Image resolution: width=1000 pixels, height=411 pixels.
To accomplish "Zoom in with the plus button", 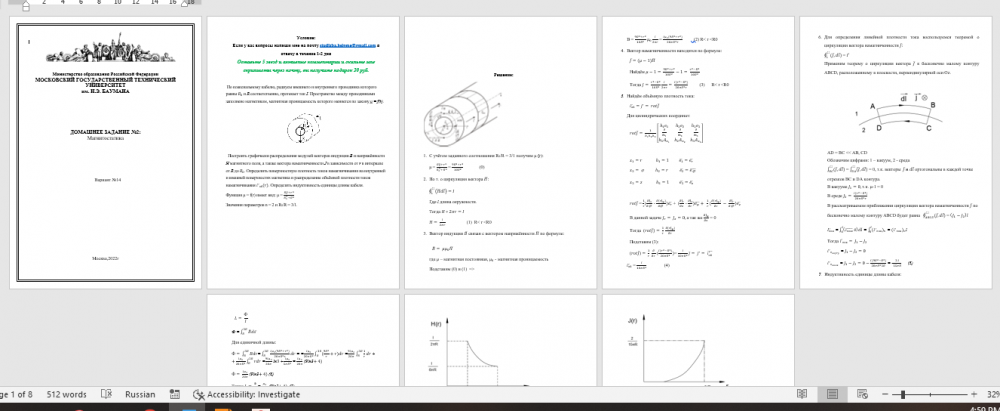I will point(973,394).
